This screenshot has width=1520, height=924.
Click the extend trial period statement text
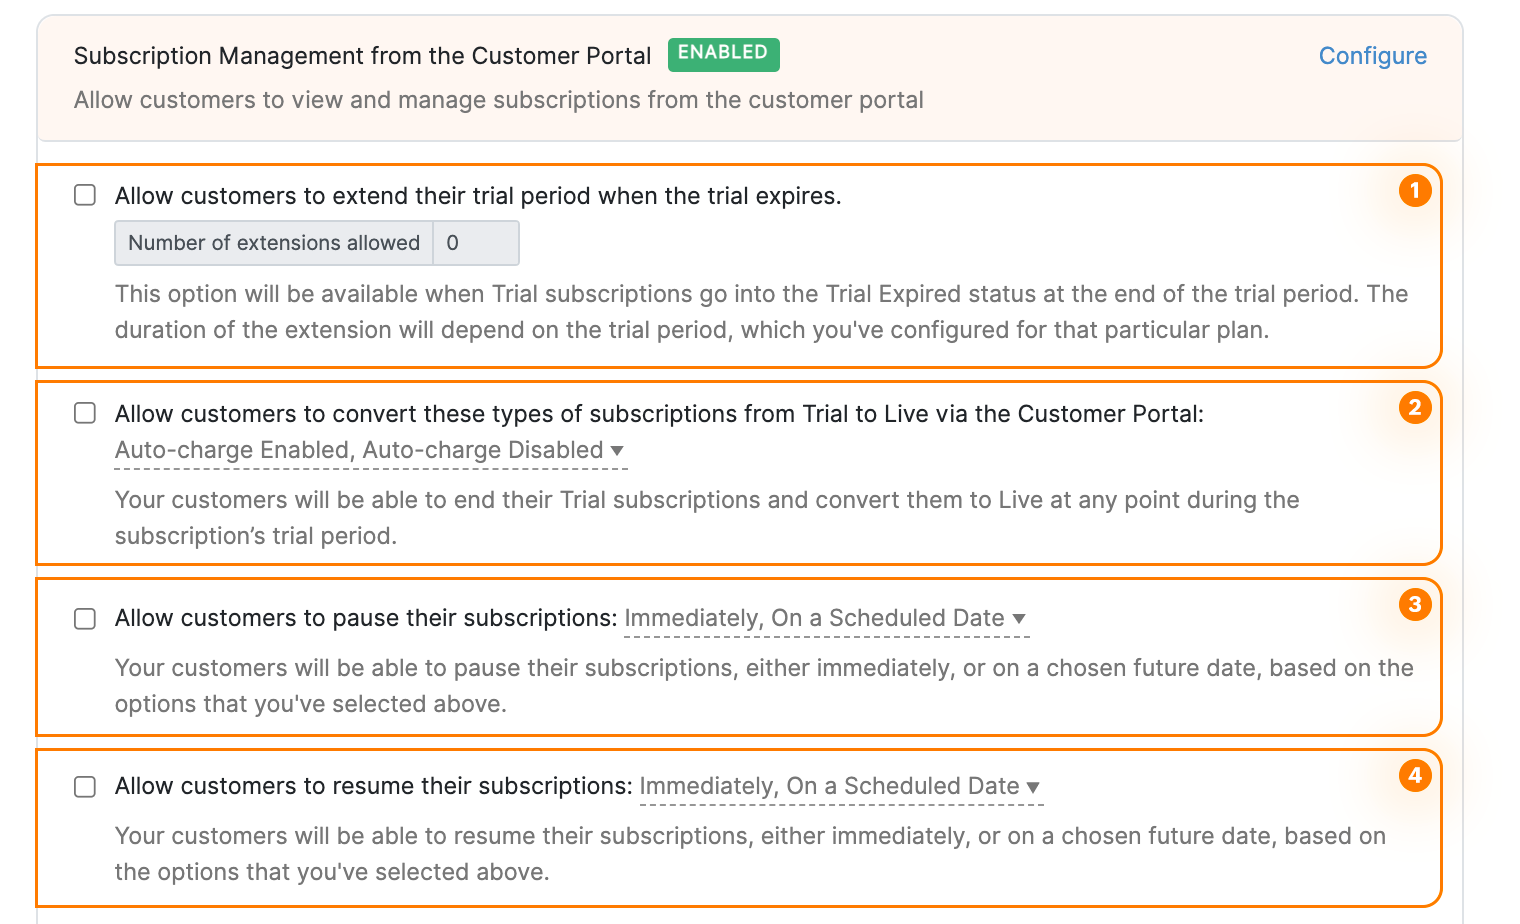pyautogui.click(x=478, y=196)
